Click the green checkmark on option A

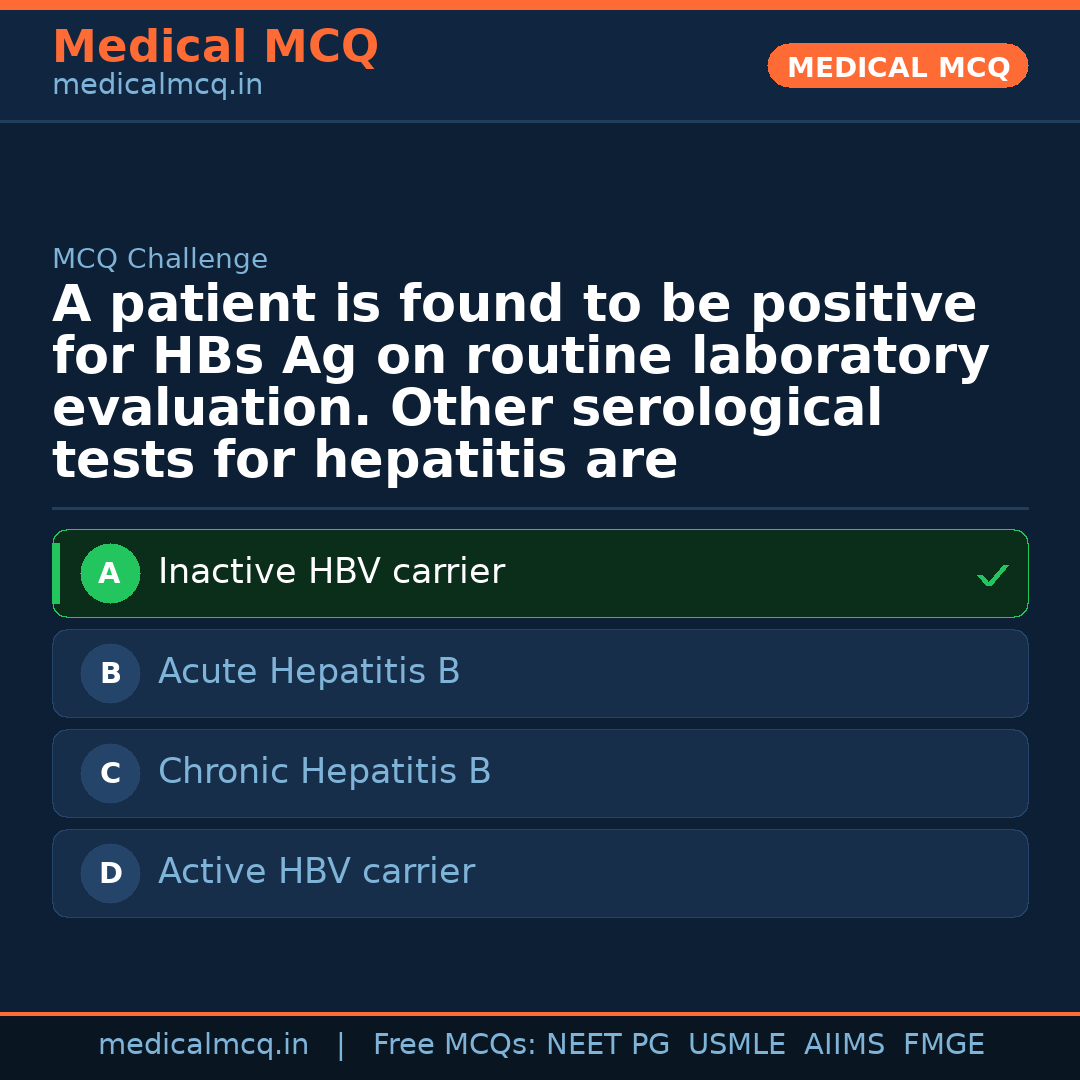pos(992,576)
